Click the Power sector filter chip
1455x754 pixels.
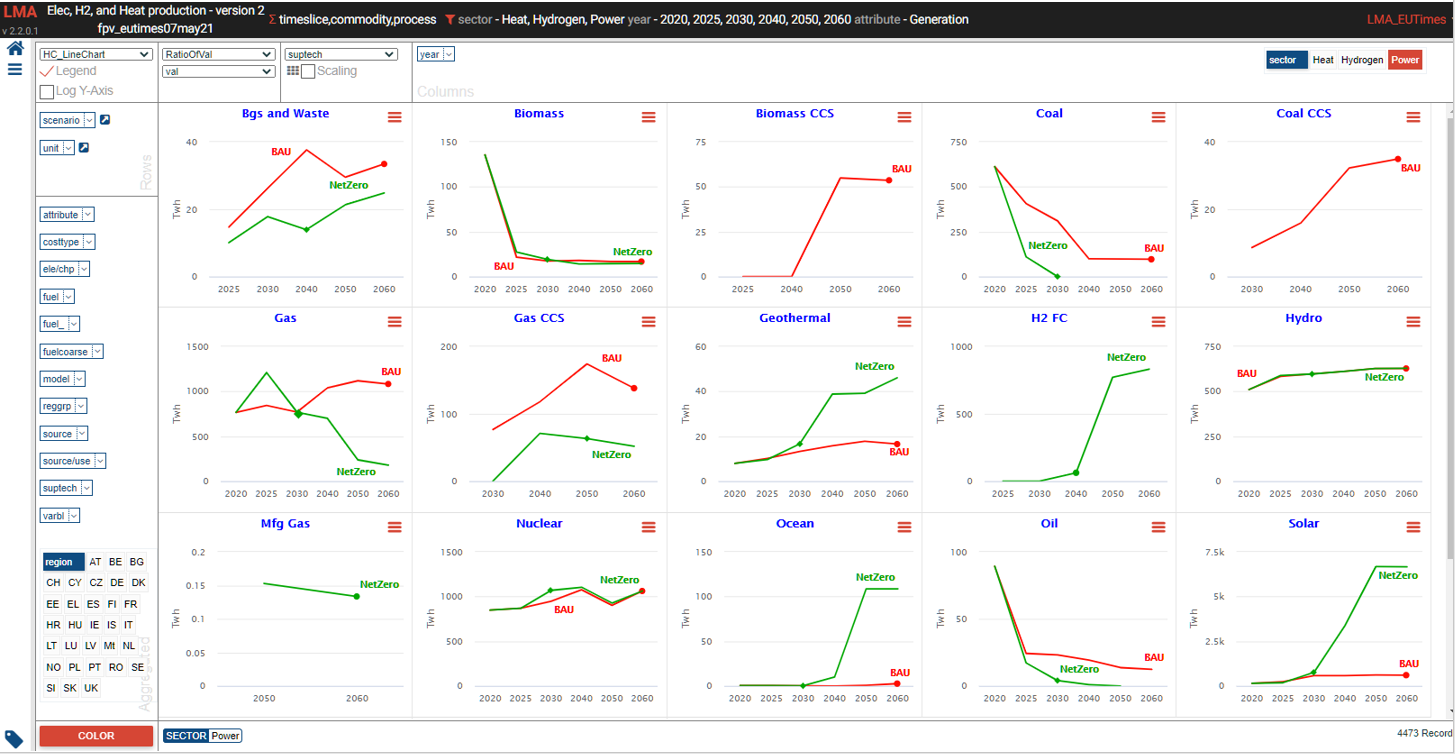tap(225, 736)
